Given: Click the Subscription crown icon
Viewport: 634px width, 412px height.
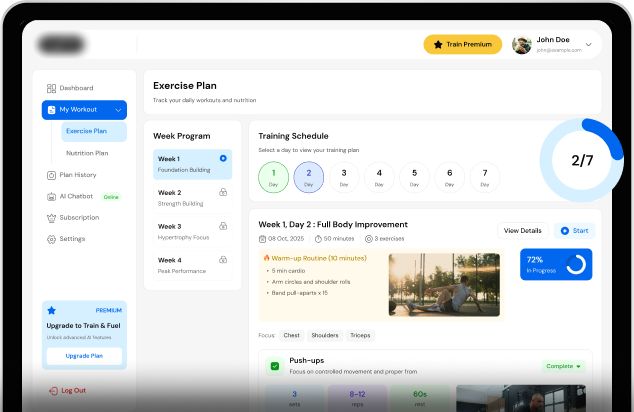Looking at the screenshot, I should tap(51, 217).
